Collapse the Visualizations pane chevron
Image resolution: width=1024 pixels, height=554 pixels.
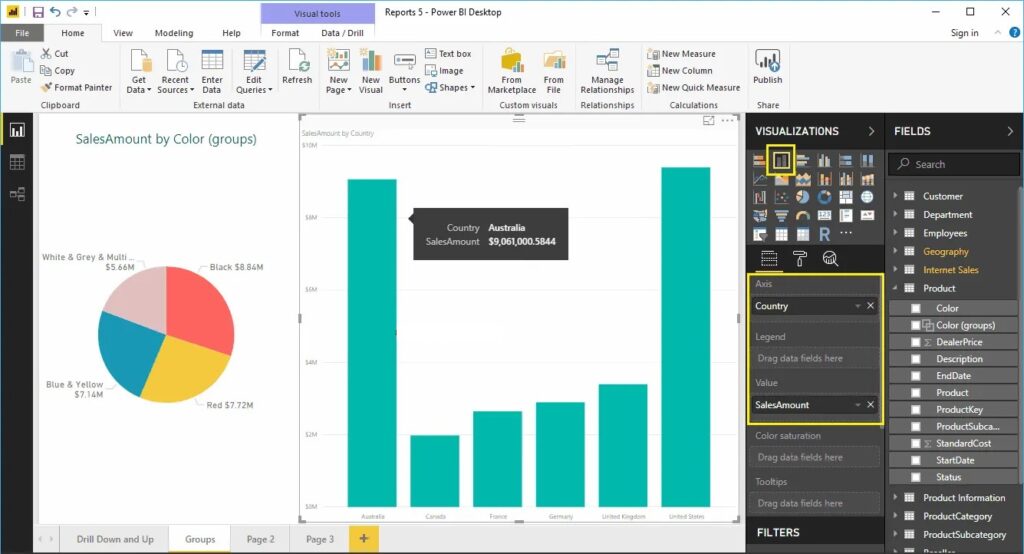[x=871, y=131]
